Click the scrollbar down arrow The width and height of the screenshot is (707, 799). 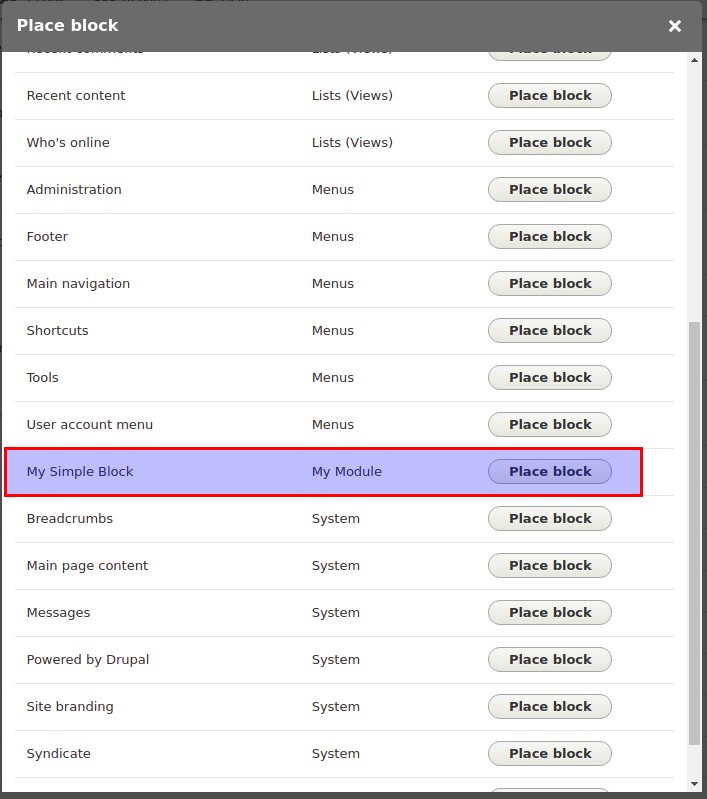point(694,784)
